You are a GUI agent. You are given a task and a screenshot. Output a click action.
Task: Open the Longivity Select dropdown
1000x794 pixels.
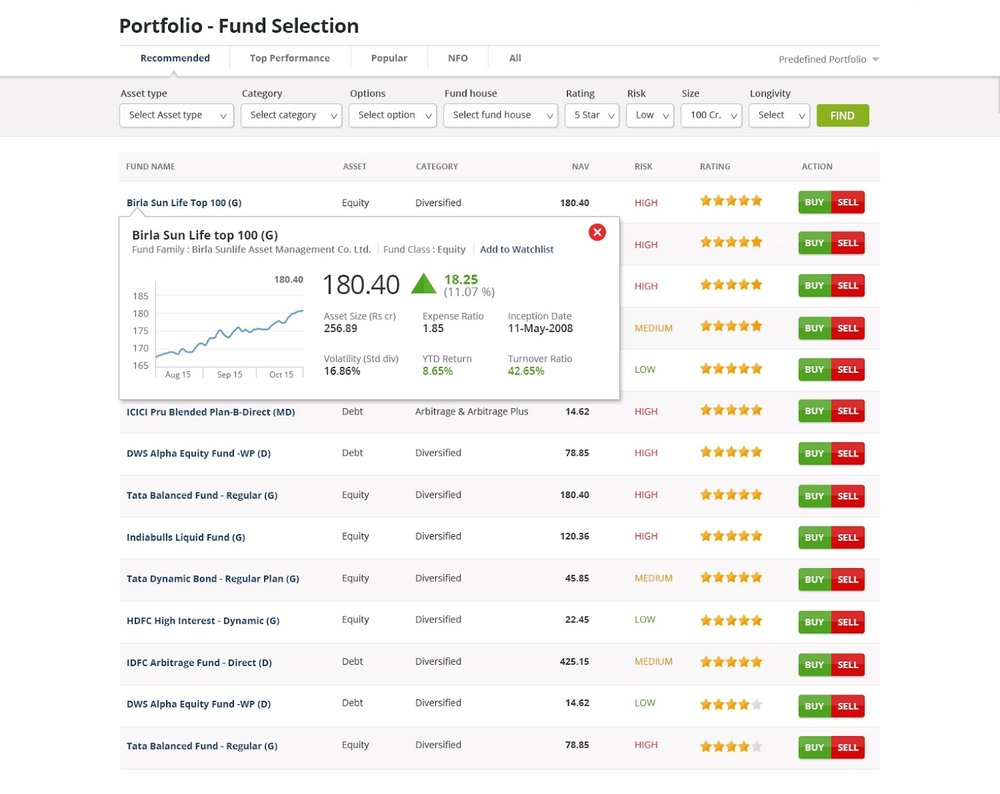tap(779, 115)
